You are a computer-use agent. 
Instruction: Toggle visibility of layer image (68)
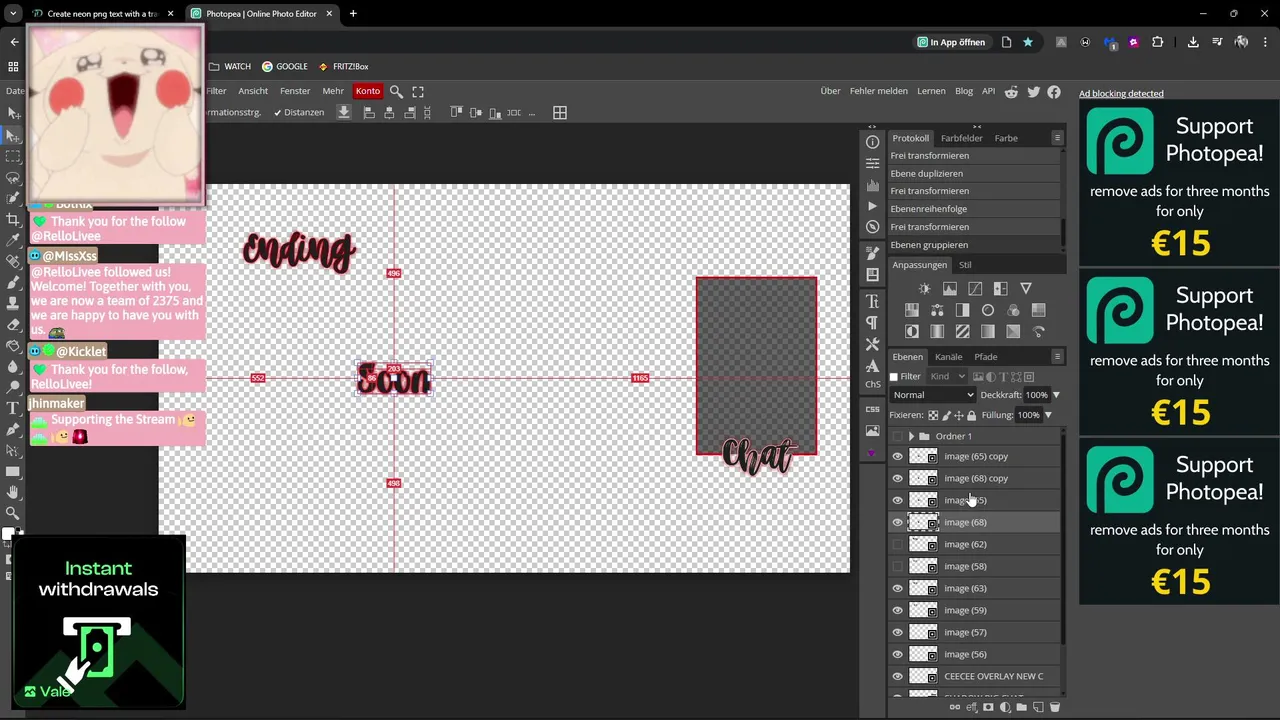pos(897,522)
